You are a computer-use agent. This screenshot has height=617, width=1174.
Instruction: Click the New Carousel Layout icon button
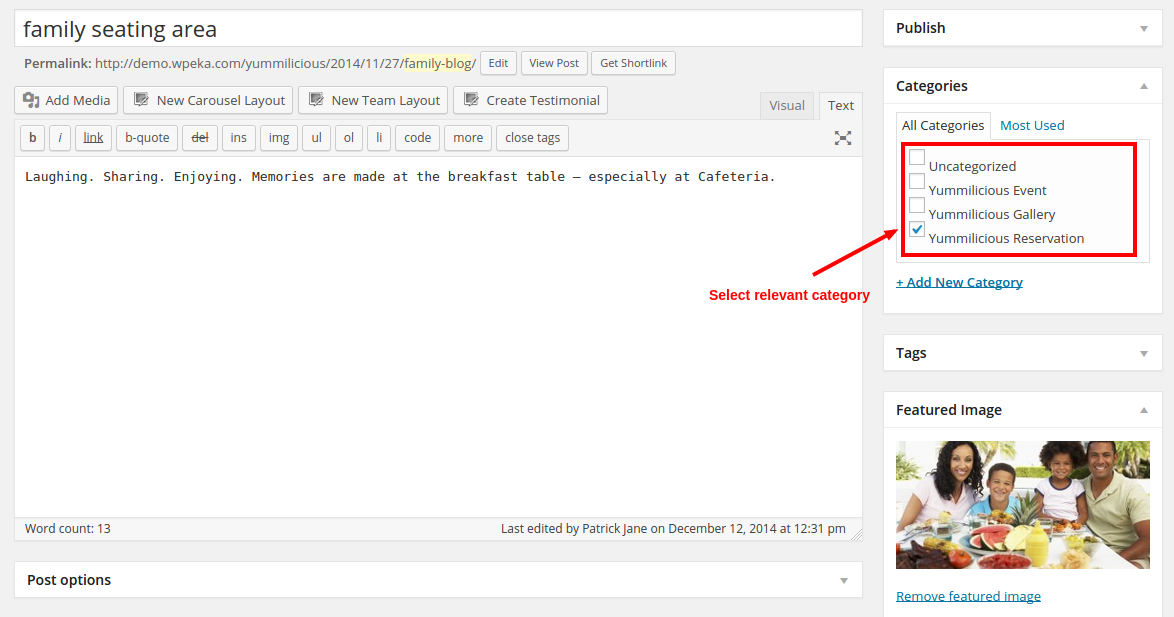[x=142, y=100]
